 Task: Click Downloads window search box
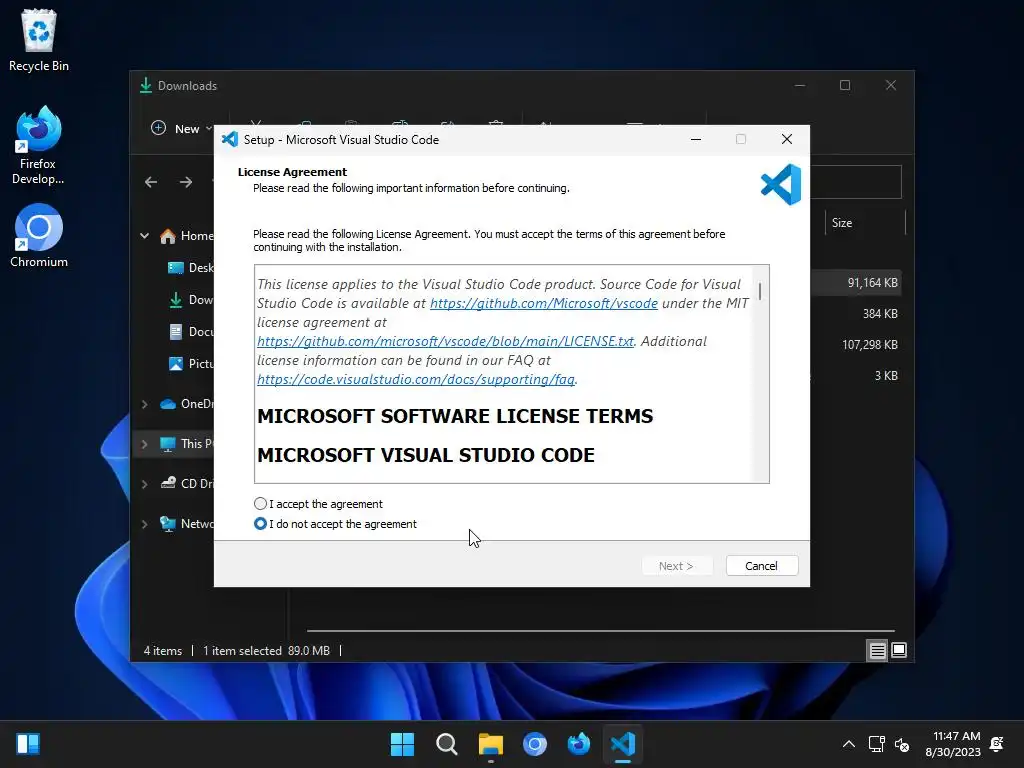point(856,182)
